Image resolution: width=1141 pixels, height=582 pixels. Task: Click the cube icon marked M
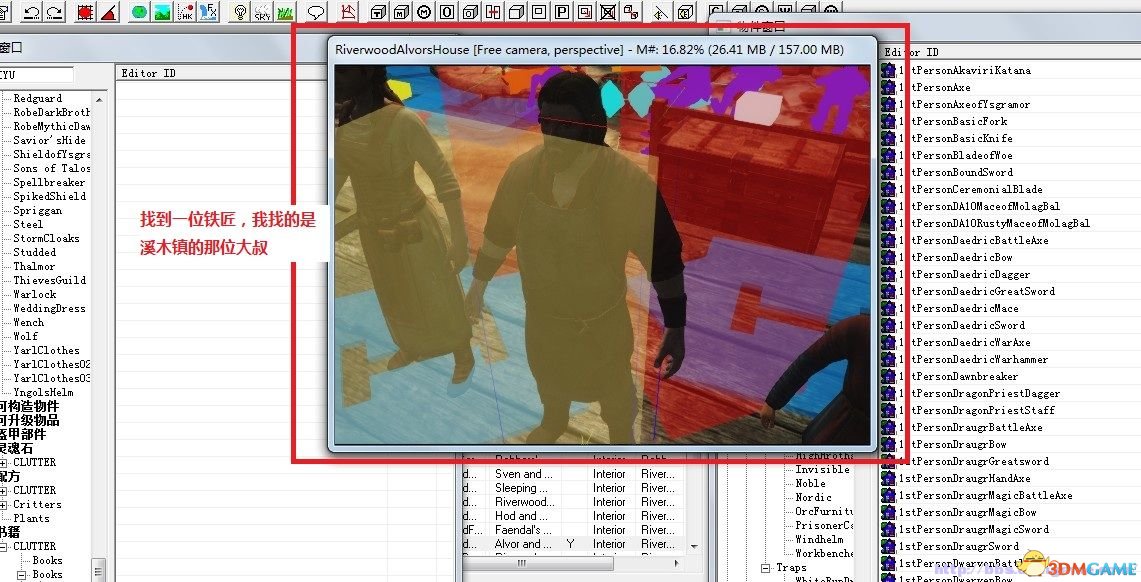402,12
